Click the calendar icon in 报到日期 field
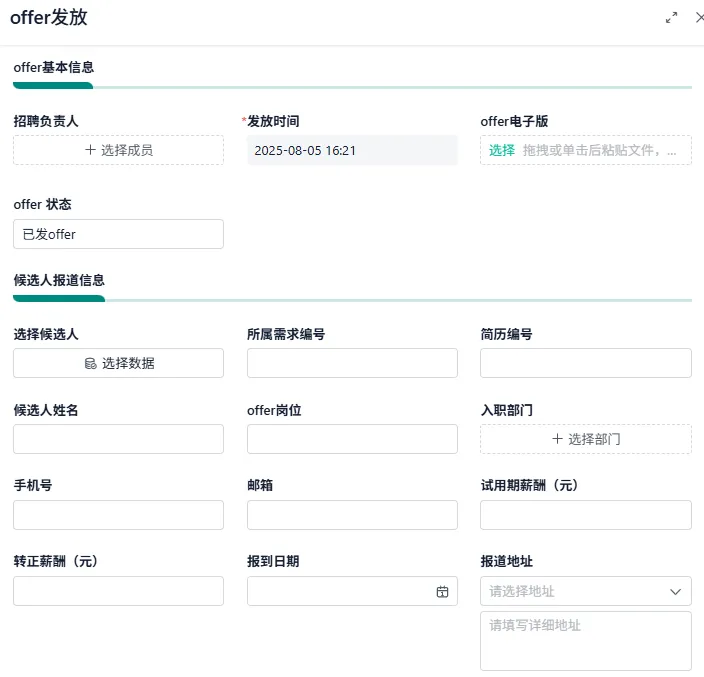 click(442, 592)
